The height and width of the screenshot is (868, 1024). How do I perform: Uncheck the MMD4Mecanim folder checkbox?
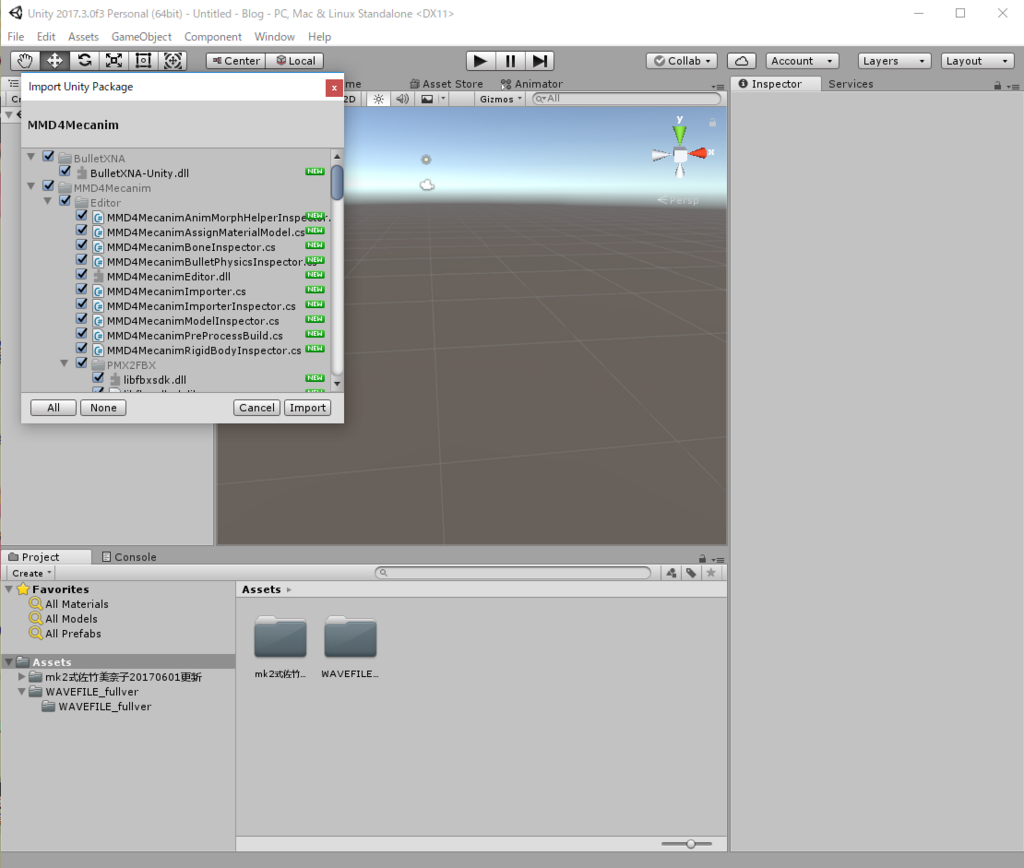pyautogui.click(x=48, y=186)
